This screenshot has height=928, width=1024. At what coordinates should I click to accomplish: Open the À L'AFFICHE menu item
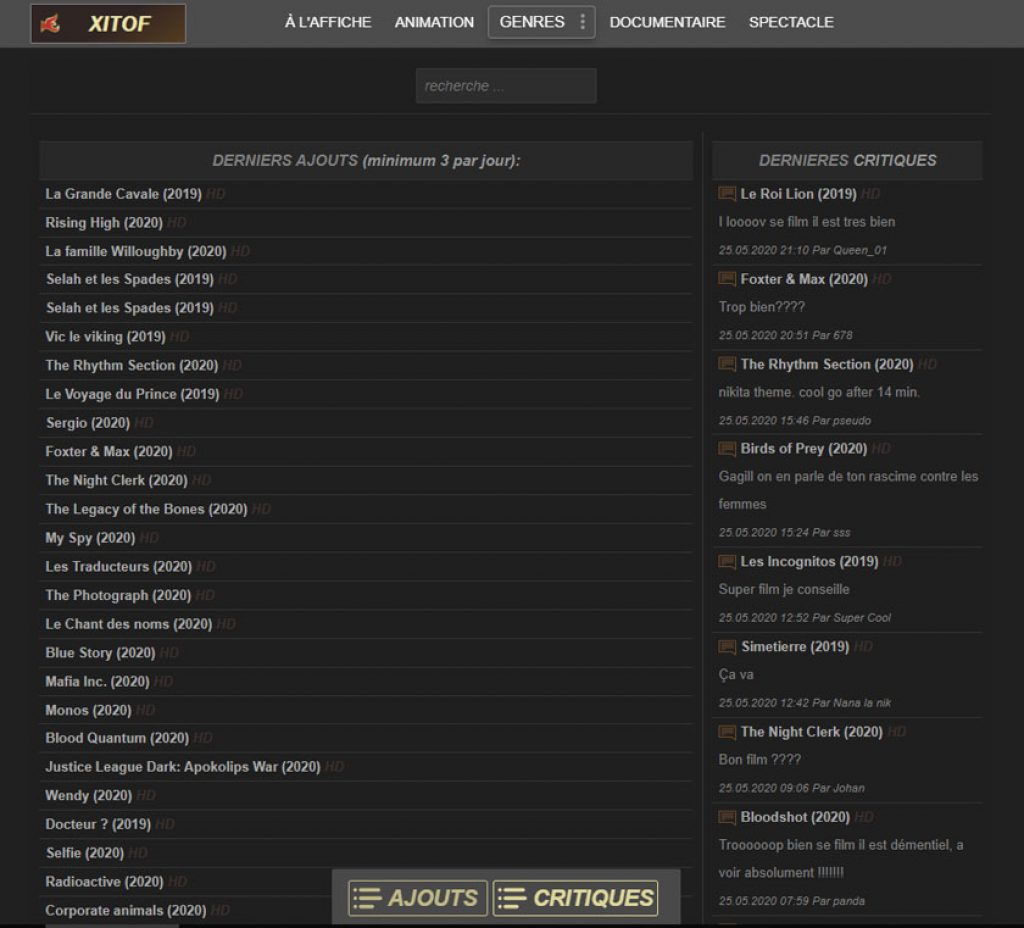(327, 22)
